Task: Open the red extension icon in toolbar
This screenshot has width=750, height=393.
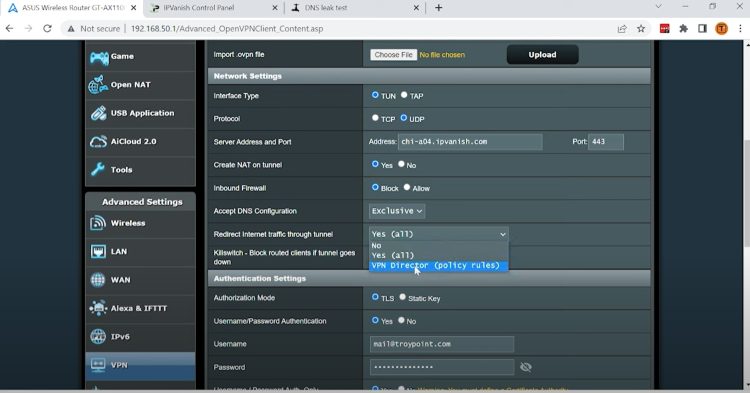Action: click(664, 29)
